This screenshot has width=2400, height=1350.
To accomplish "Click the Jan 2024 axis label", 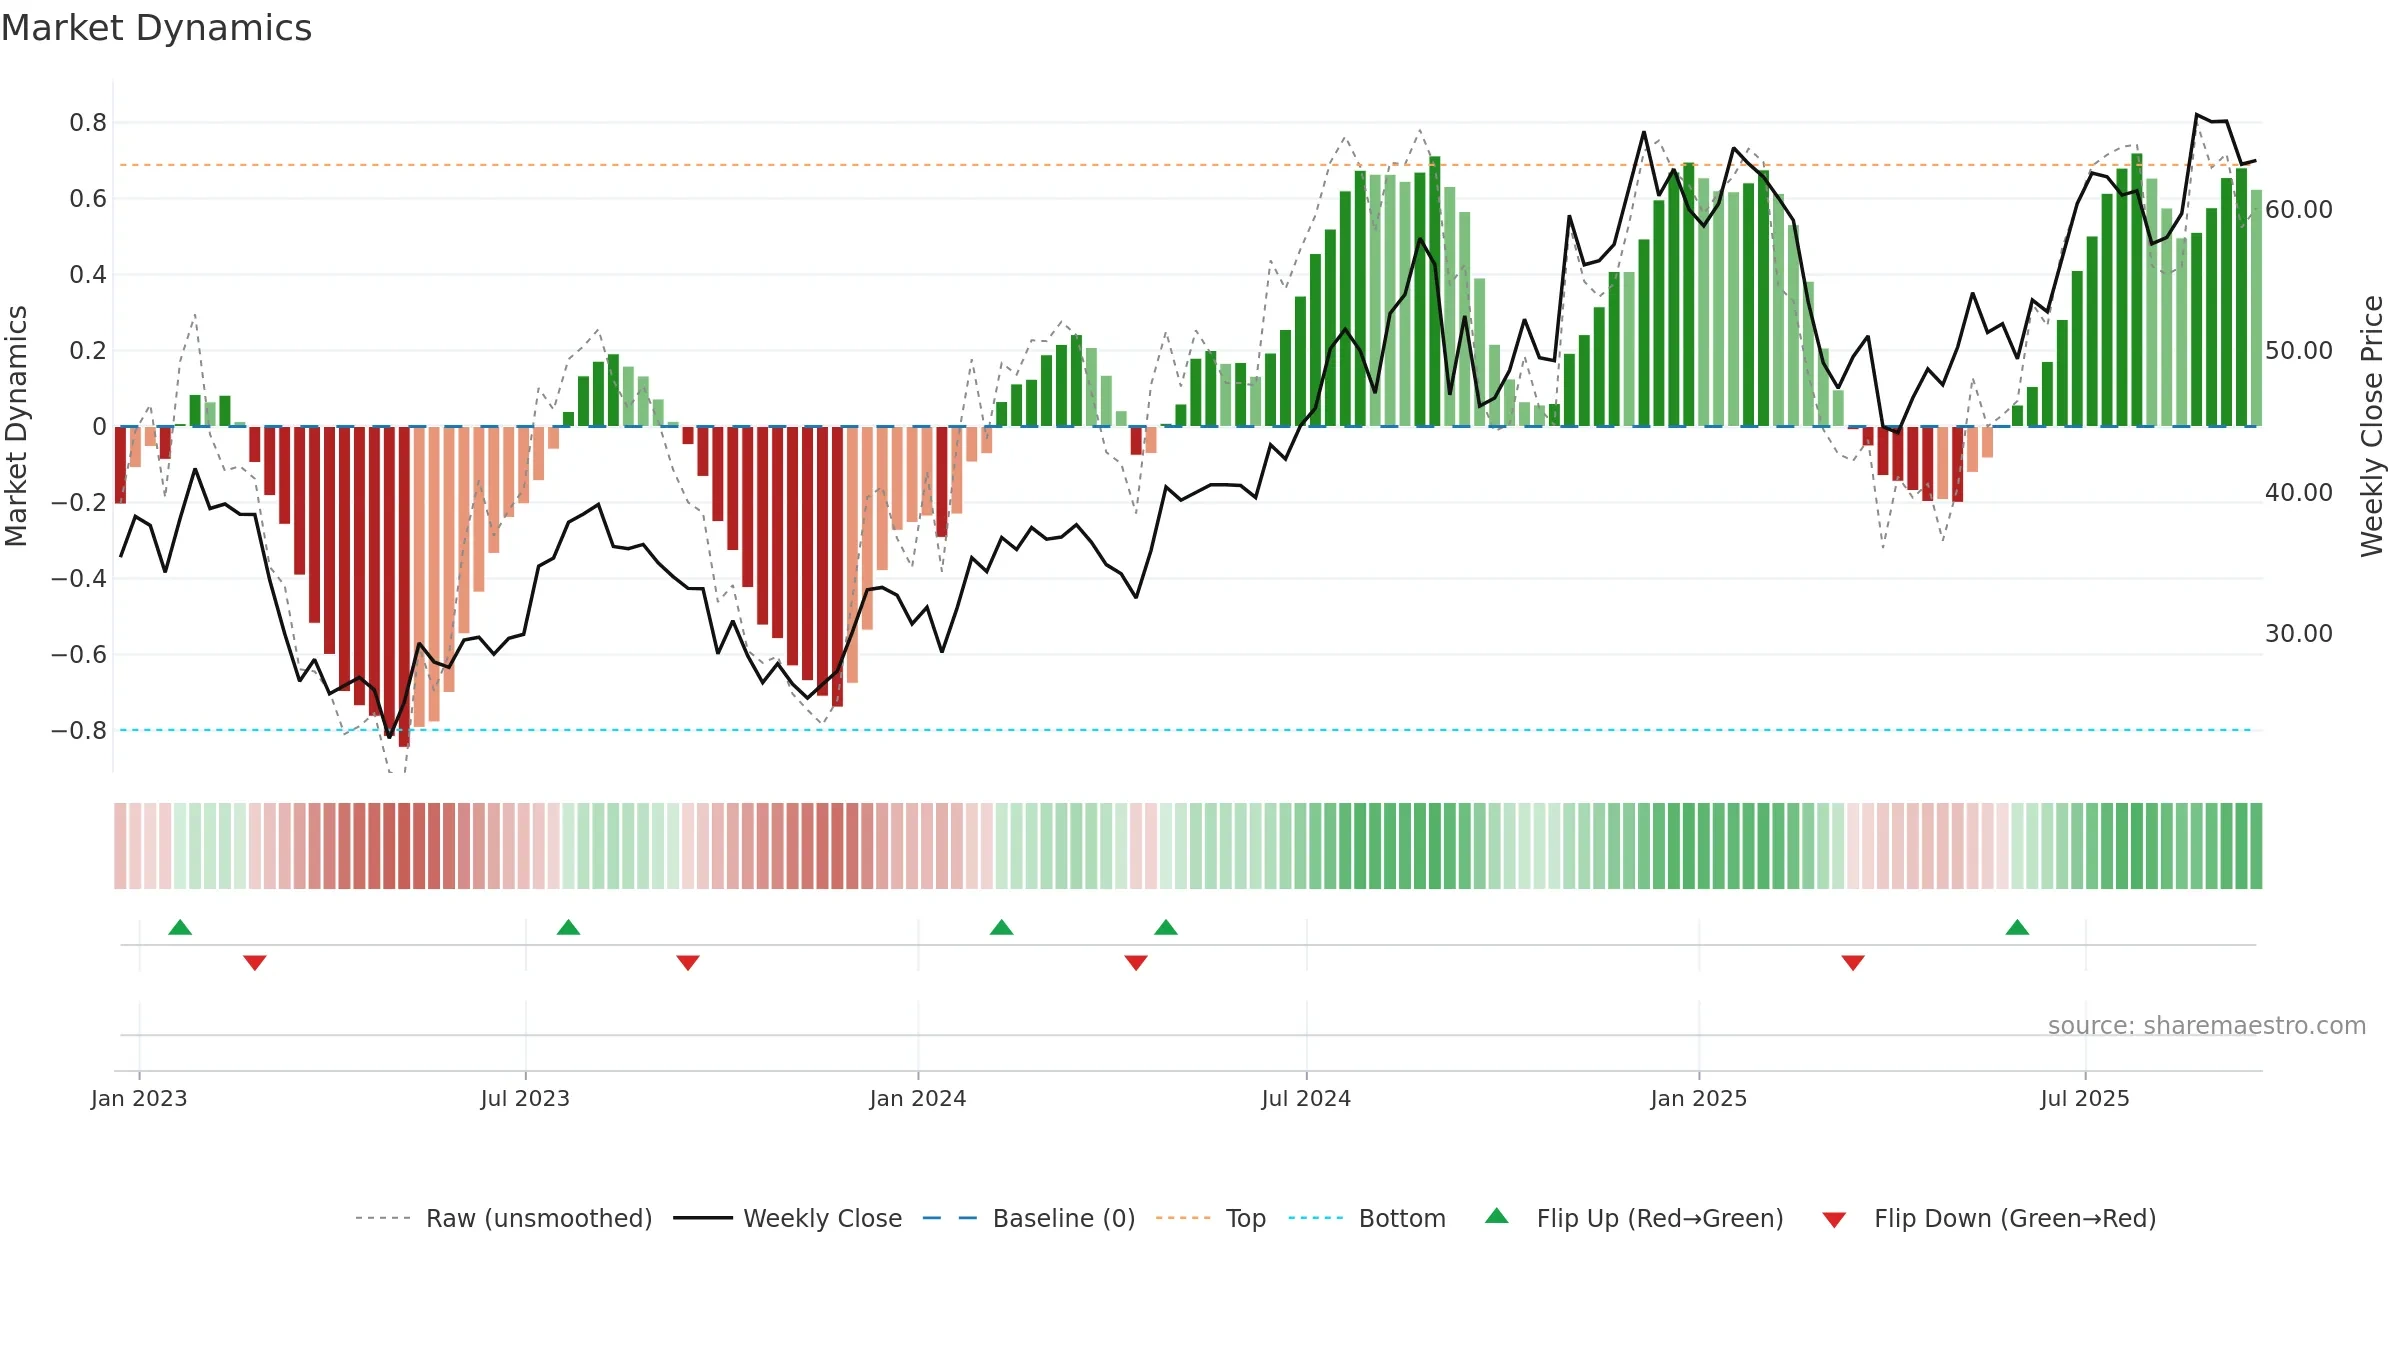I will pos(918,1098).
